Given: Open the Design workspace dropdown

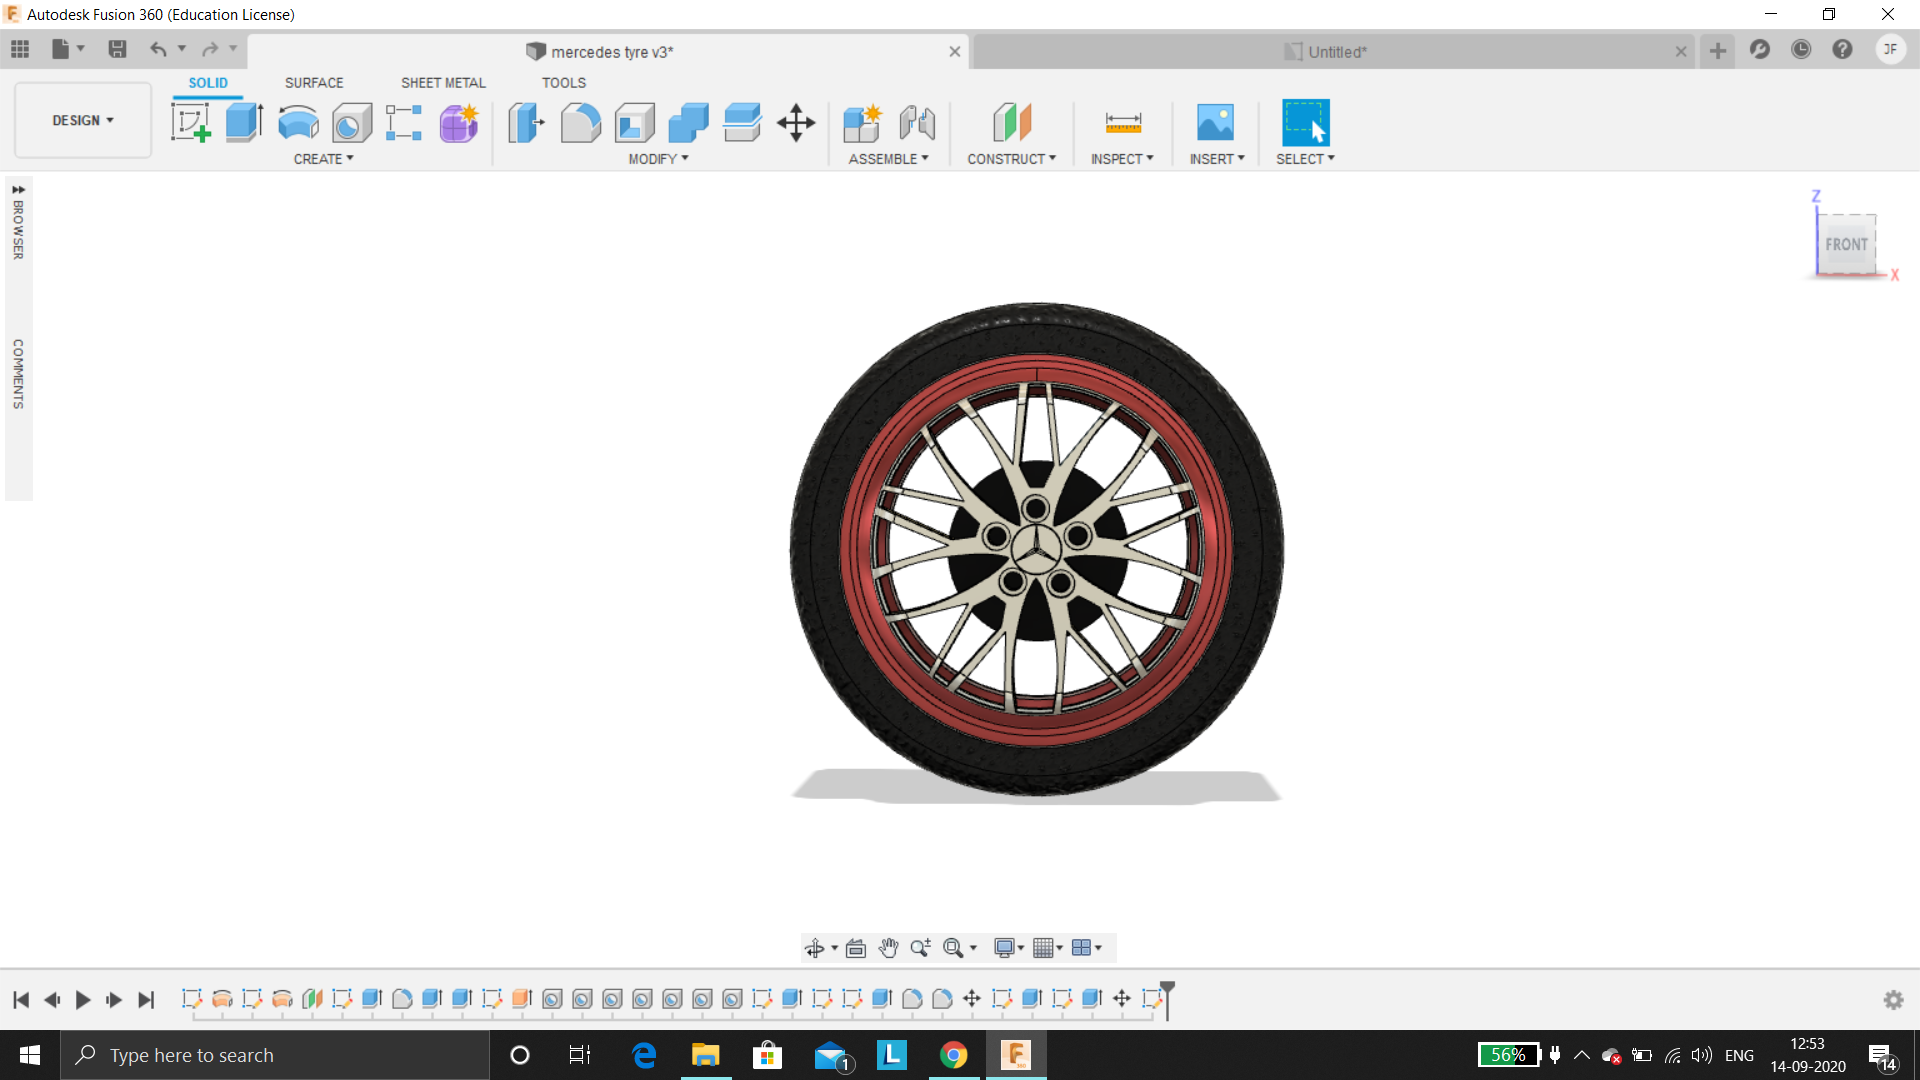Looking at the screenshot, I should pos(83,120).
